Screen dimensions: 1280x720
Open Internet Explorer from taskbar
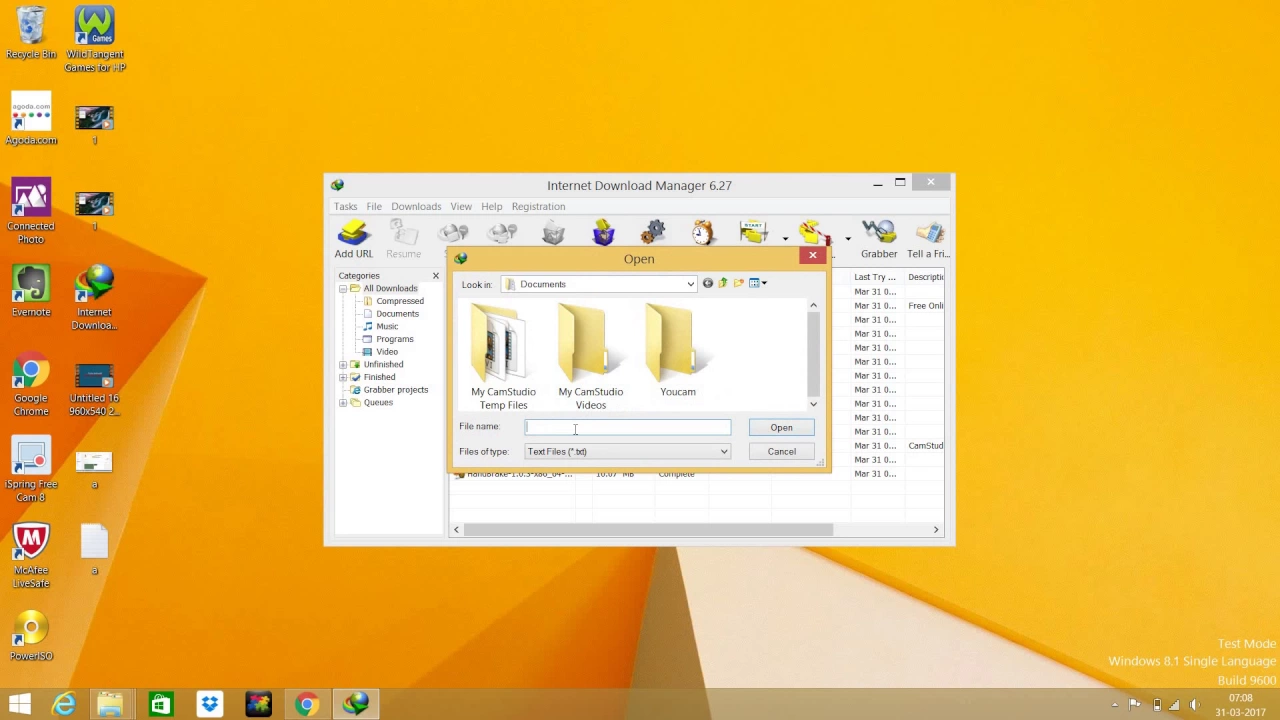[x=63, y=704]
